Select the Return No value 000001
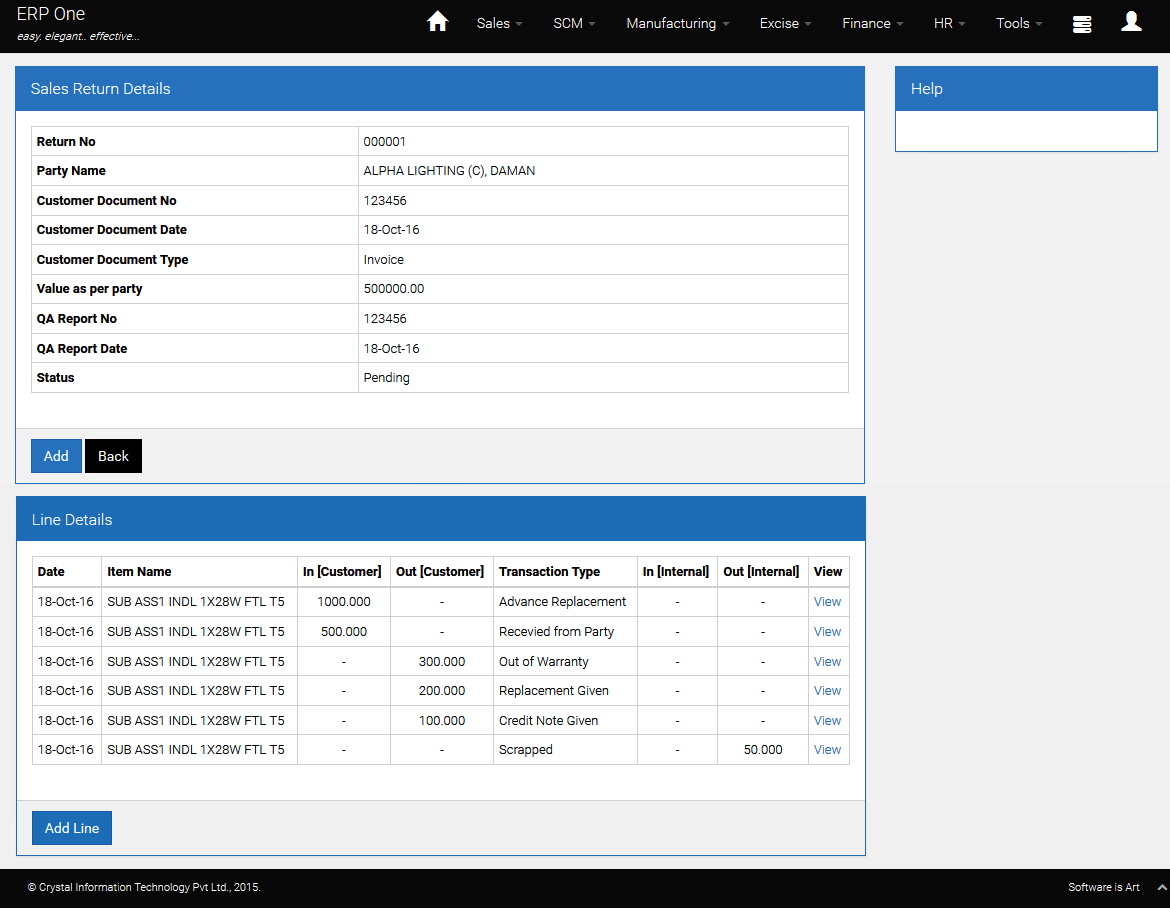1170x908 pixels. click(384, 142)
